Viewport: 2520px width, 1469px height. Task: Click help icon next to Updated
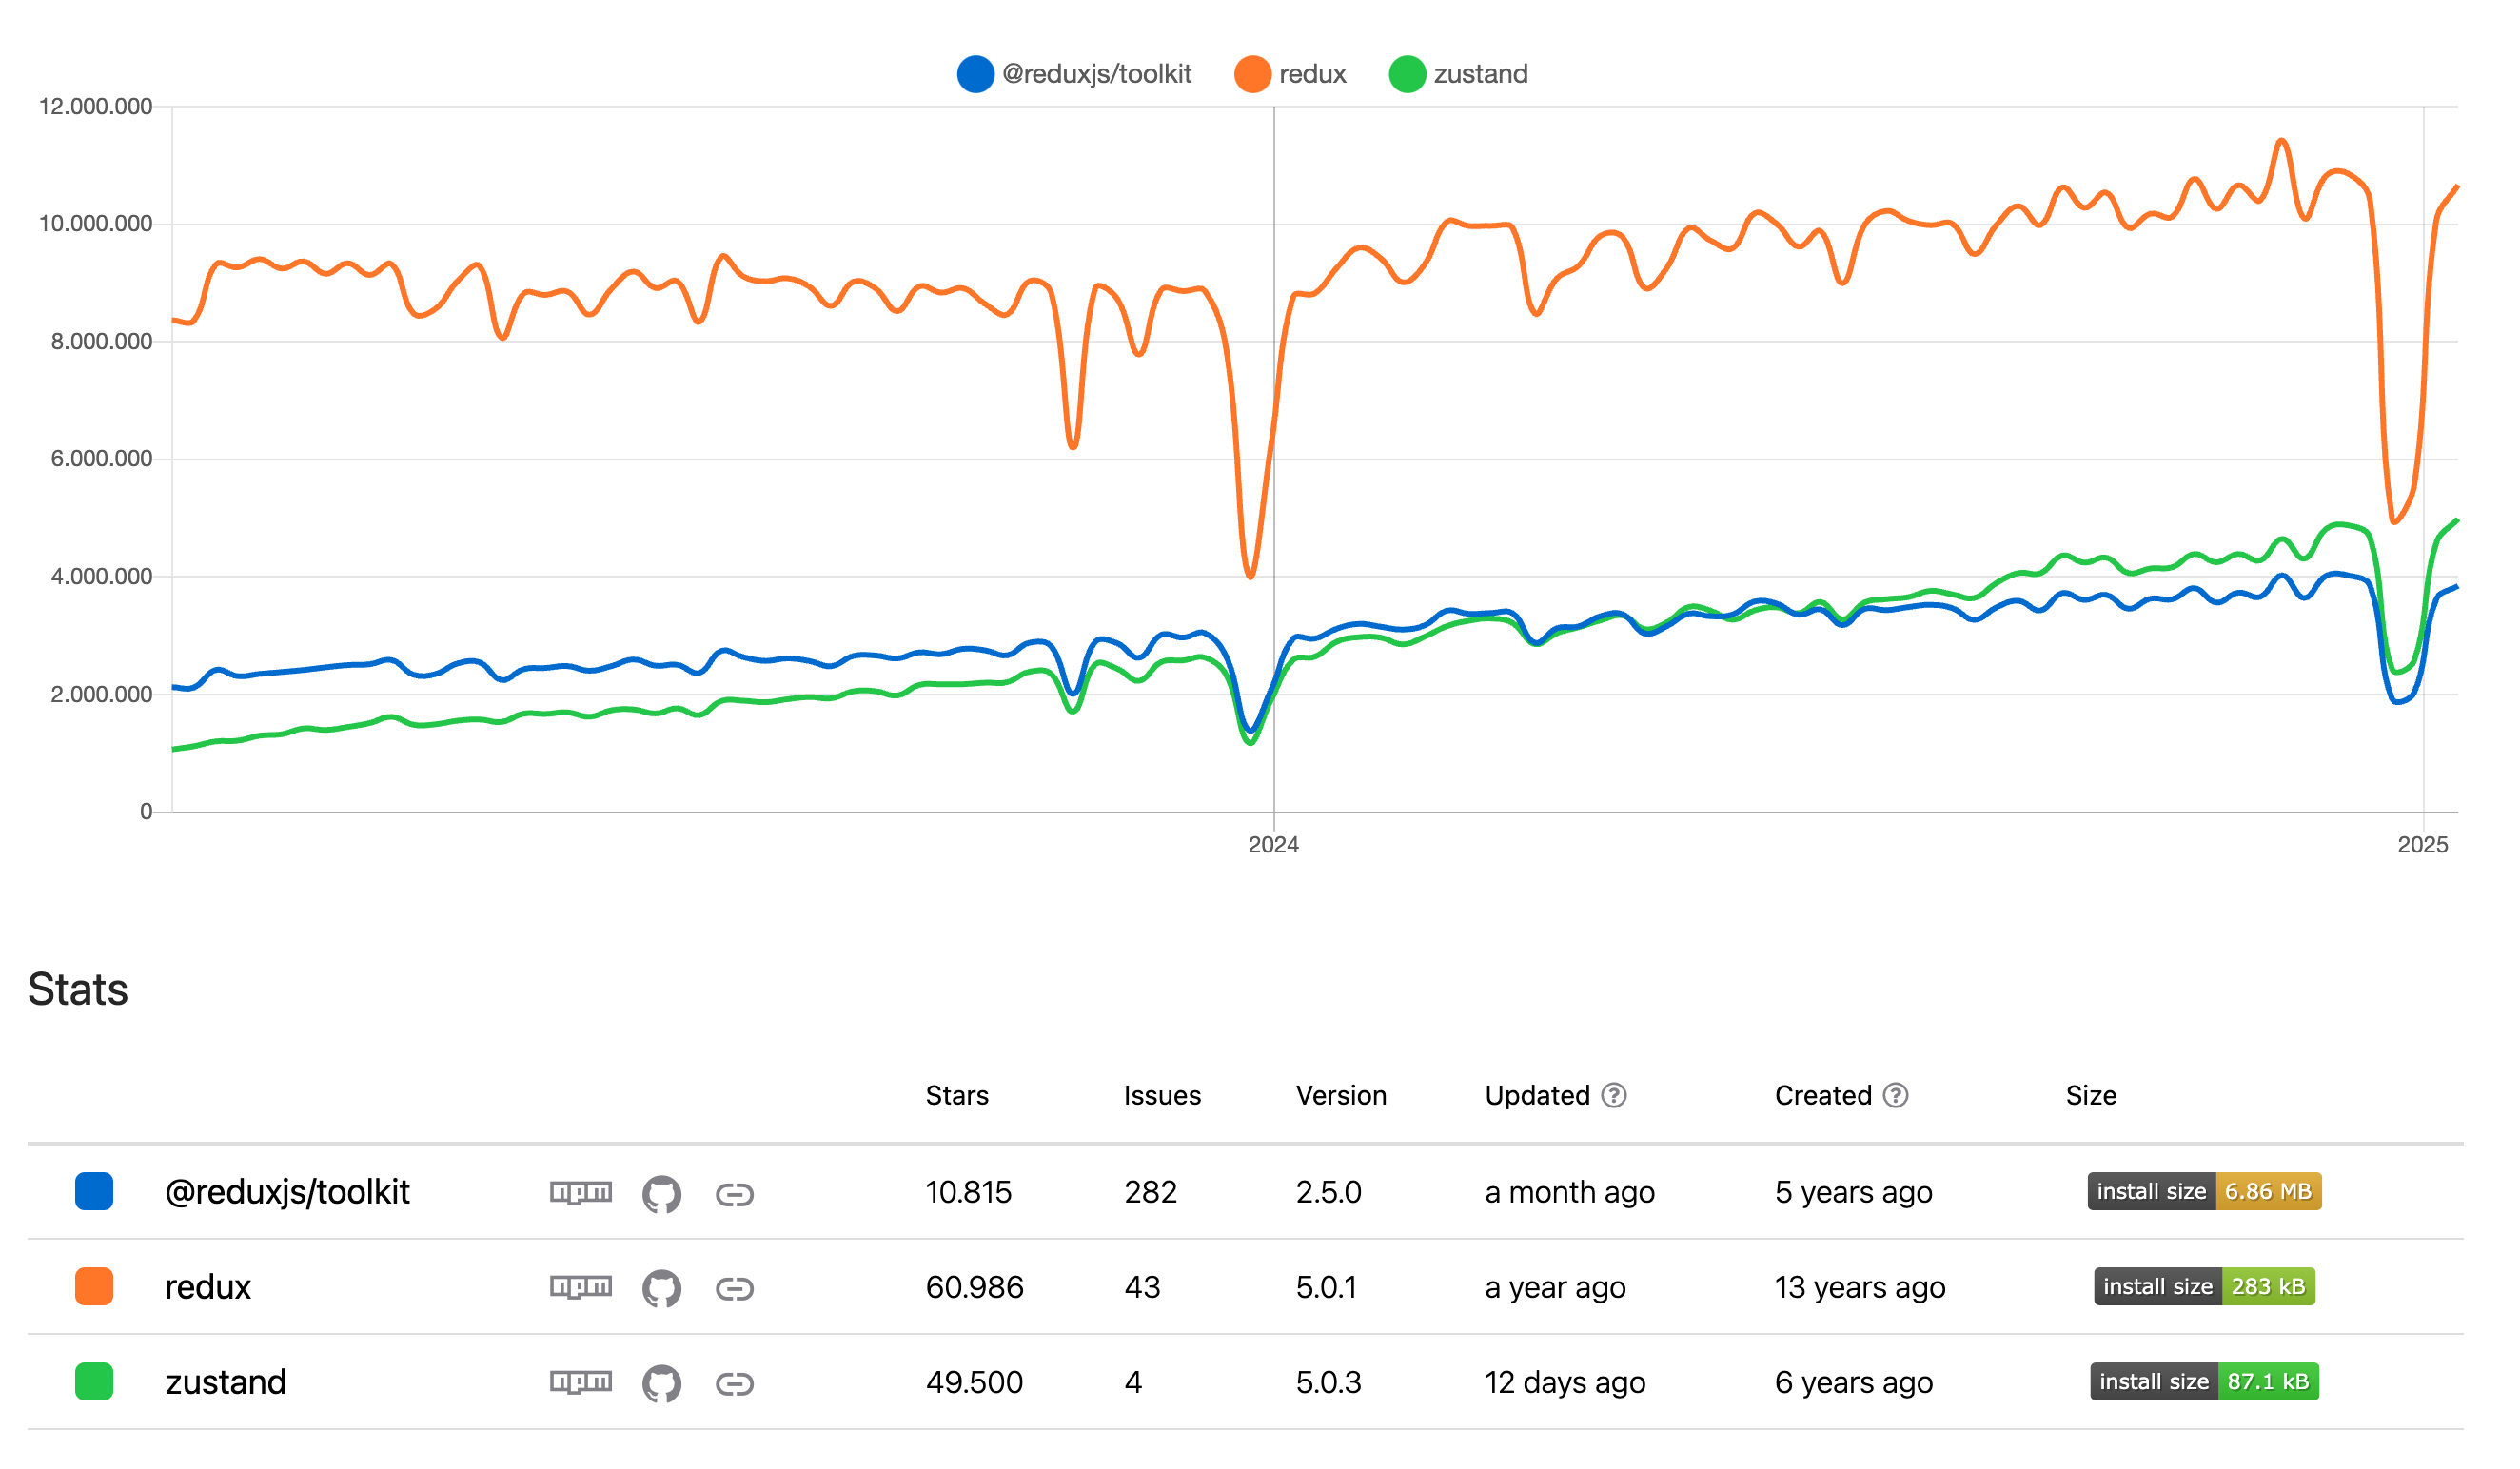click(1613, 1096)
